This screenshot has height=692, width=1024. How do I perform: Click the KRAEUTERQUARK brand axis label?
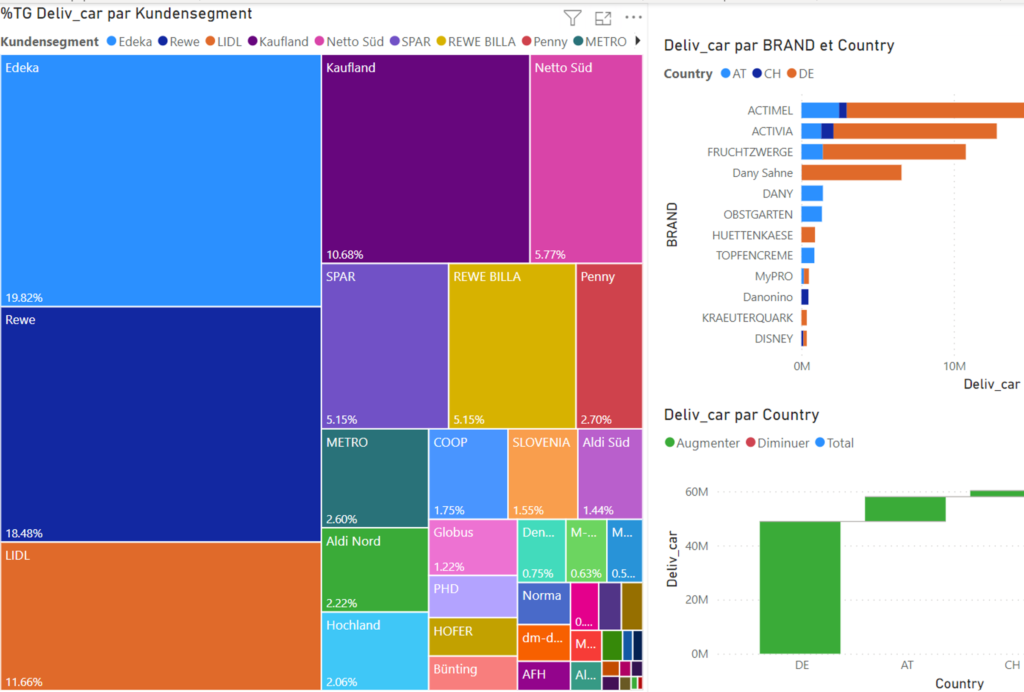click(747, 318)
